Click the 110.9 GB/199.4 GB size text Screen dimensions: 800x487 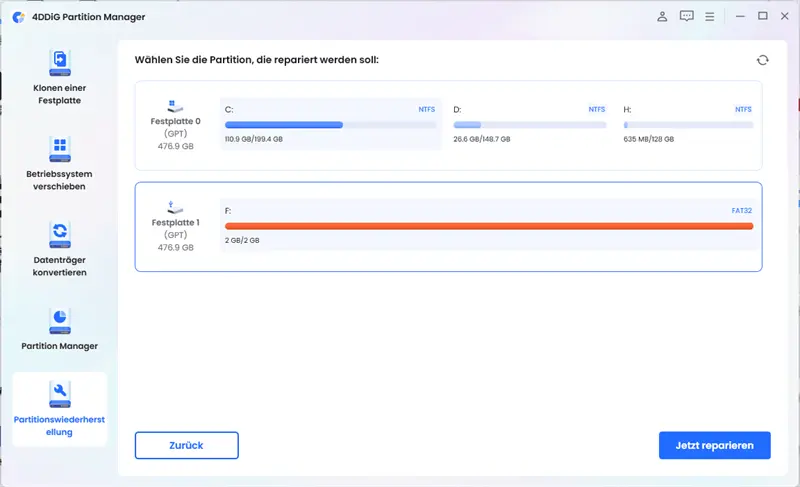[254, 139]
